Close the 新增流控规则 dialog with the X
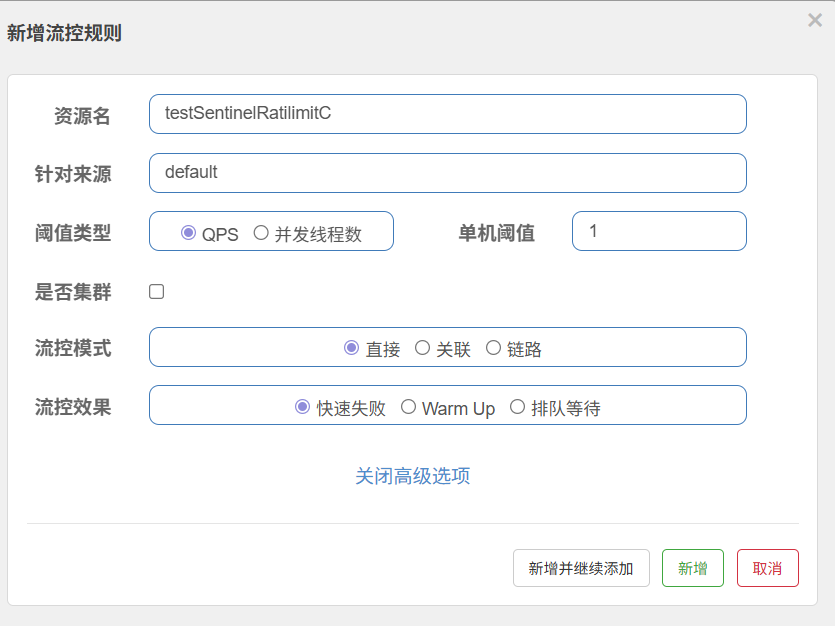 point(815,20)
